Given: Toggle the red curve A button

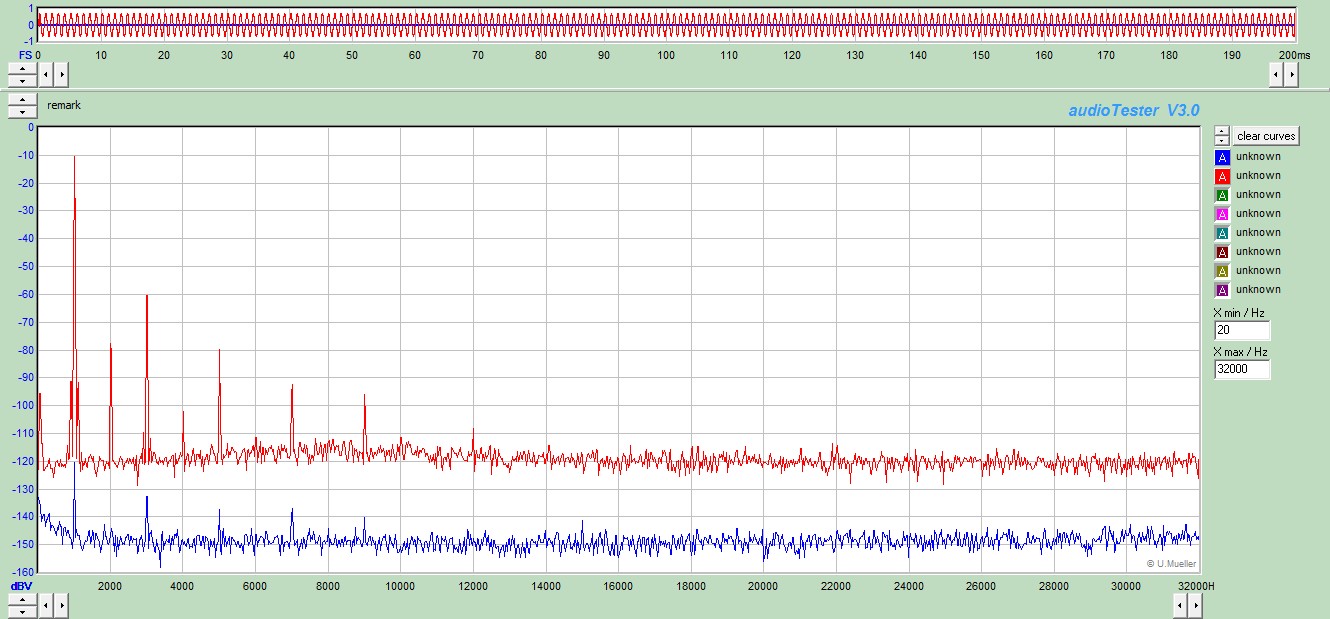Looking at the screenshot, I should (x=1221, y=176).
